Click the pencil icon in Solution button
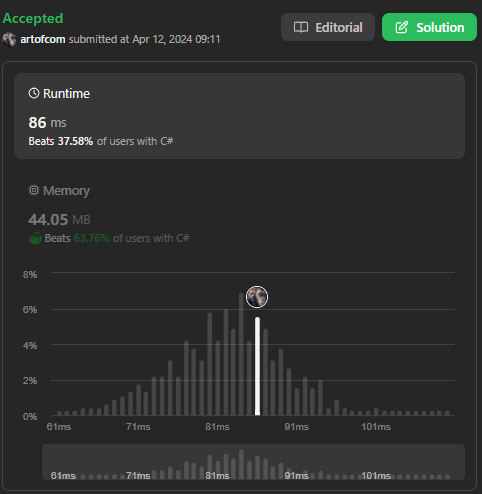Image resolution: width=482 pixels, height=494 pixels. tap(402, 27)
